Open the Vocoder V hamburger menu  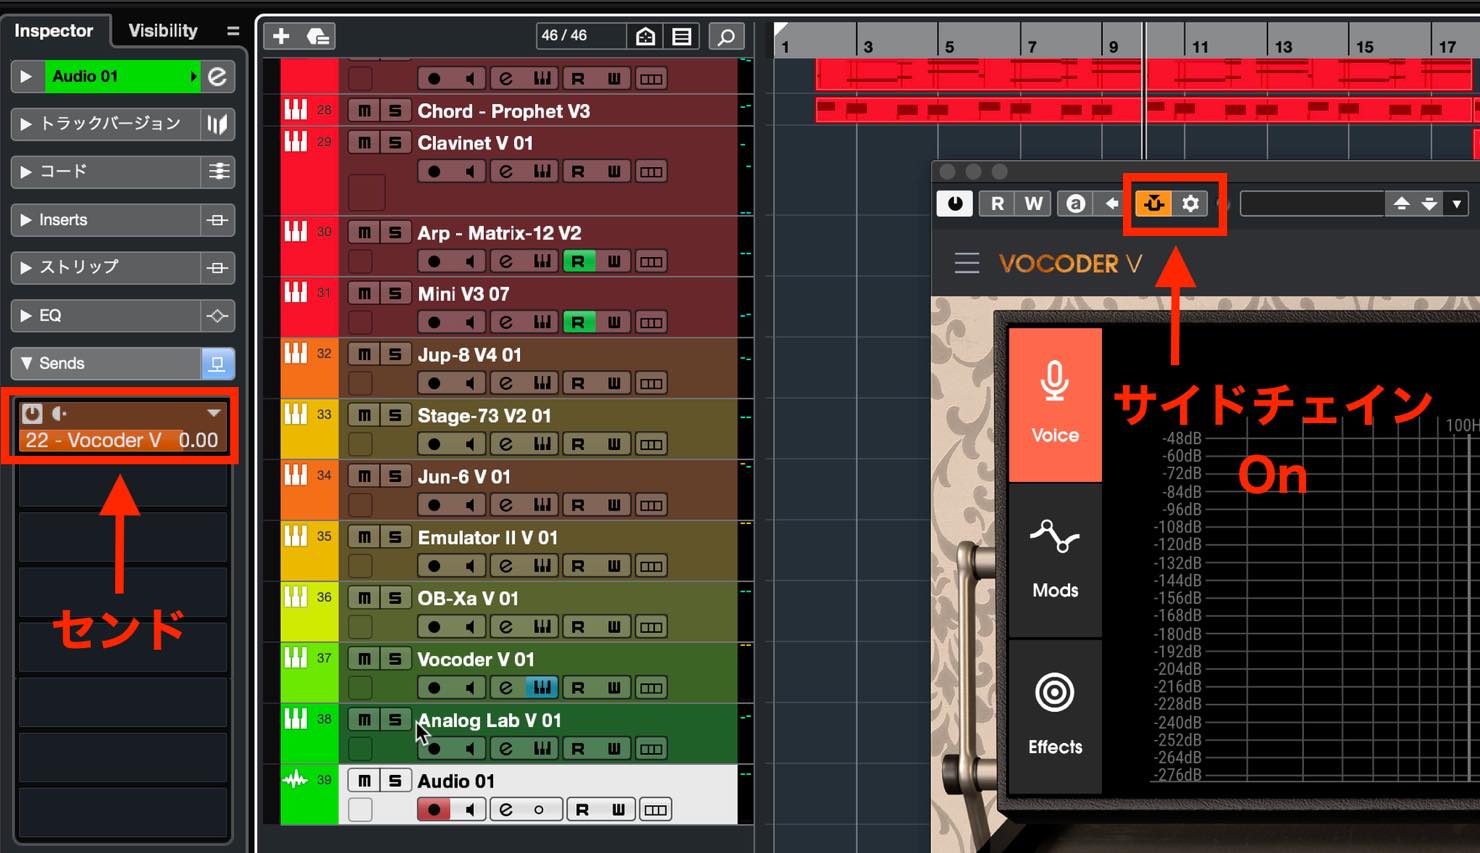pyautogui.click(x=967, y=264)
